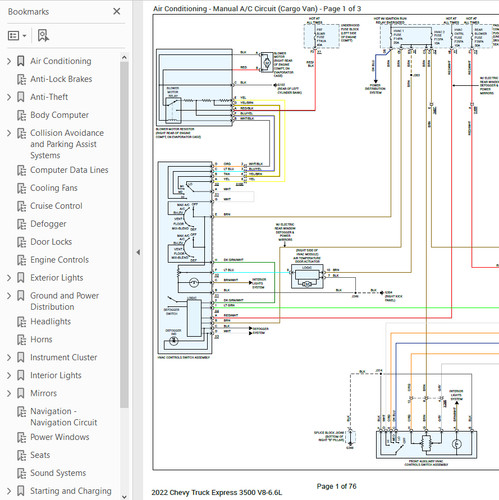
Task: Click the Seats bookmark icon
Action: 22,455
